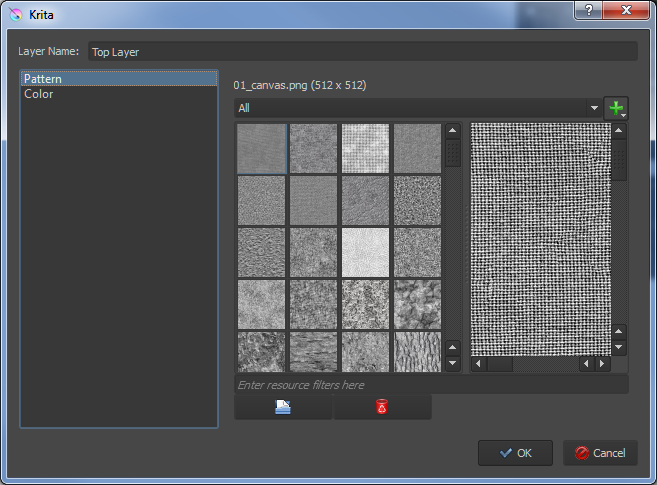Select the bark-like last thumbnail in the bottom row
Screen dimensions: 657x485
pyautogui.click(x=417, y=352)
